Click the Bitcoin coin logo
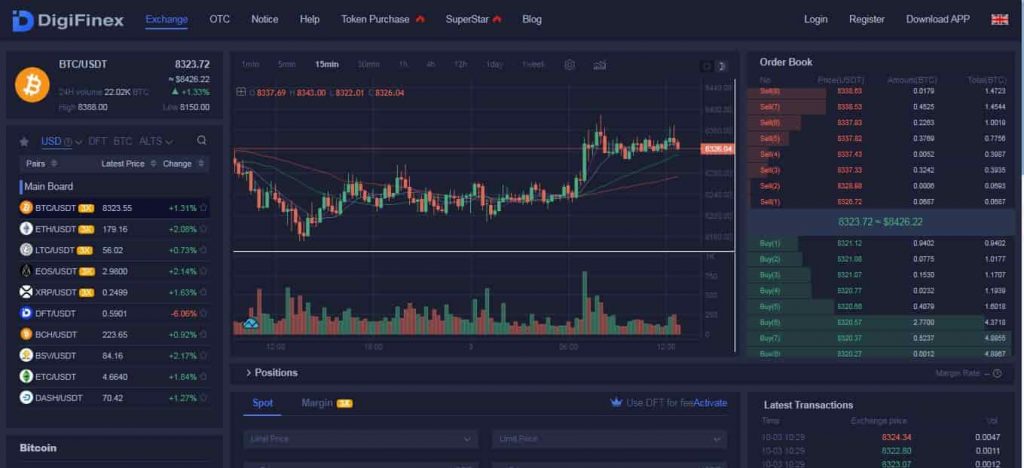Image resolution: width=1024 pixels, height=468 pixels. tap(32, 84)
